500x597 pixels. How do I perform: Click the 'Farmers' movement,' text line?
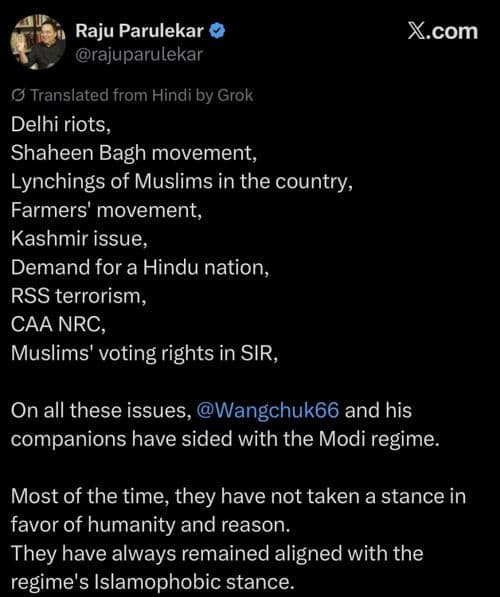106,210
